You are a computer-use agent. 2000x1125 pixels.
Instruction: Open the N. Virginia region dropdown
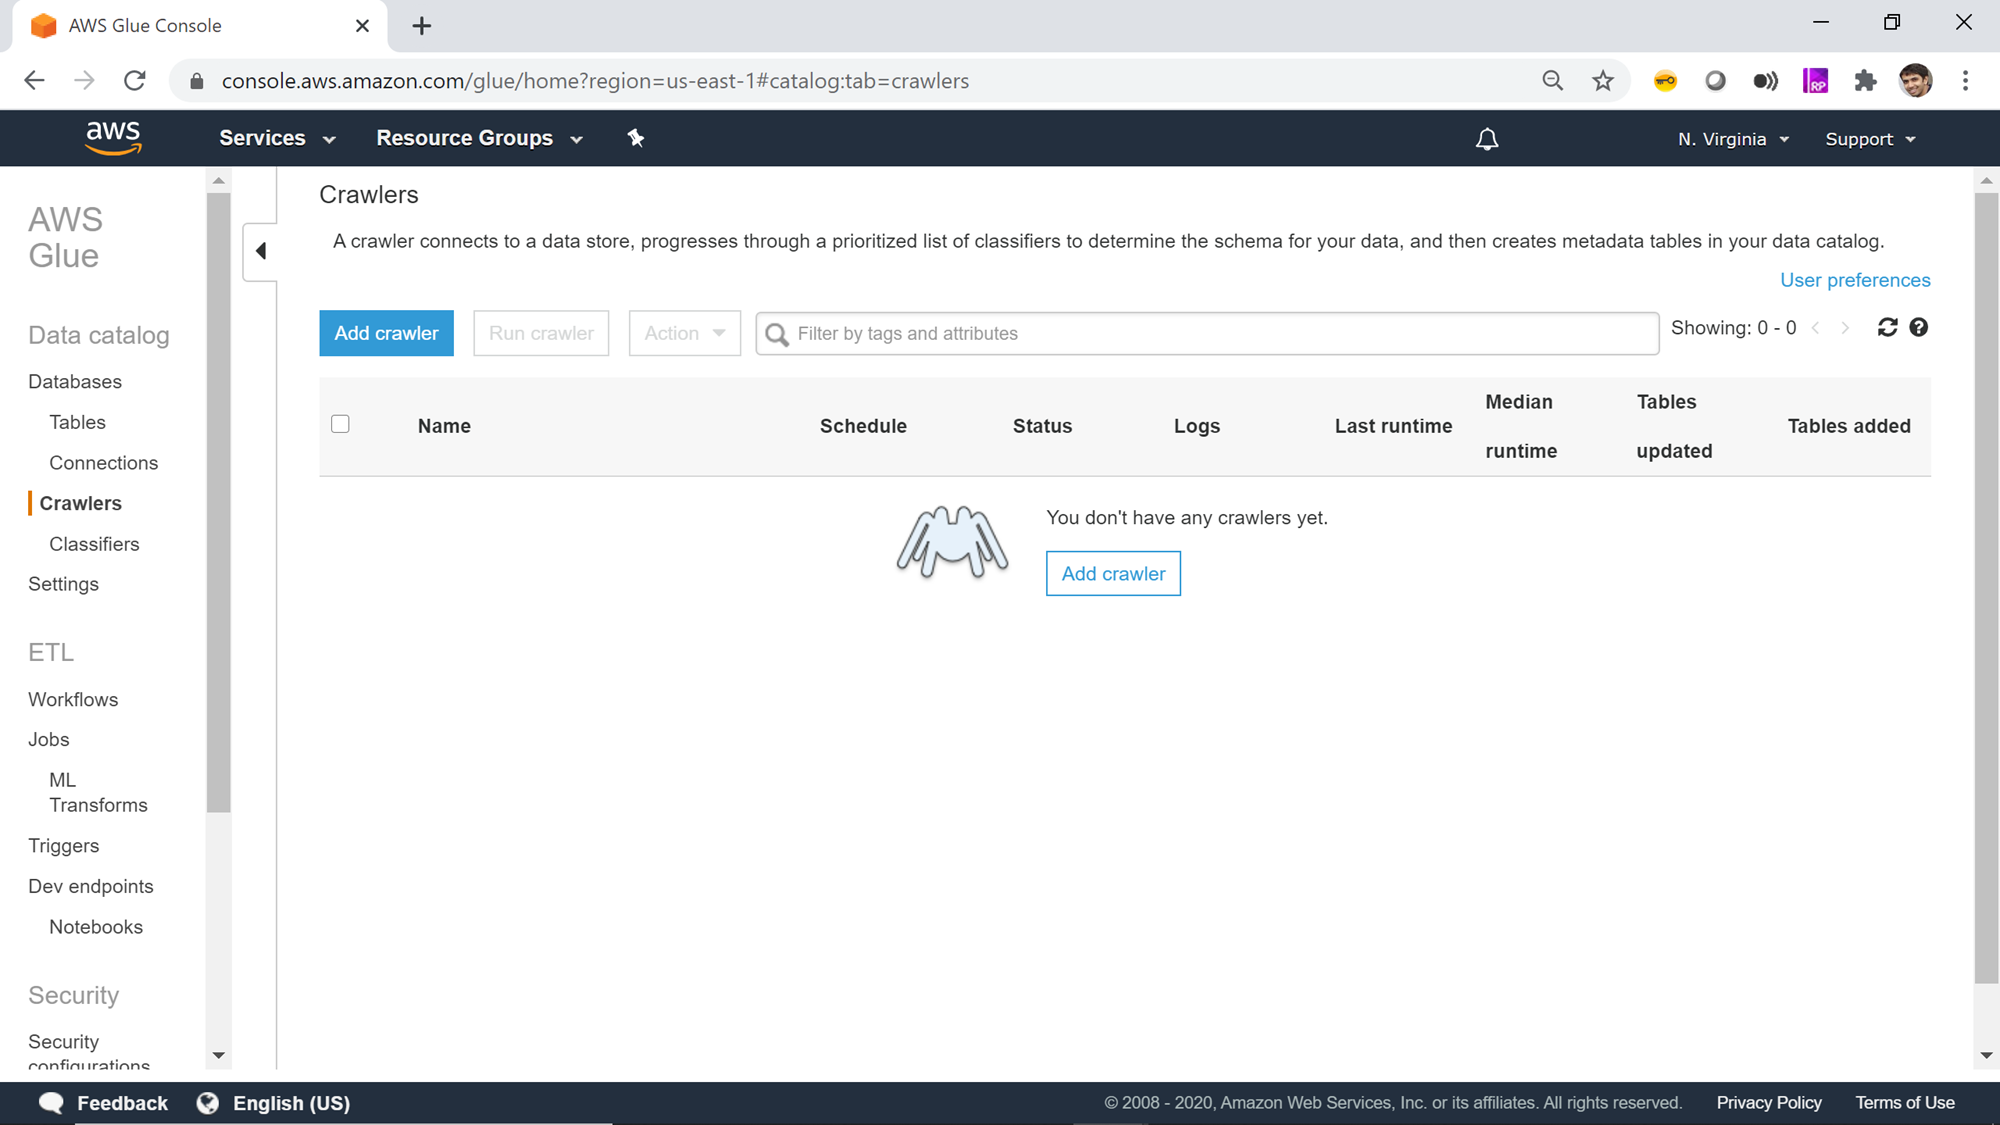[x=1733, y=139]
